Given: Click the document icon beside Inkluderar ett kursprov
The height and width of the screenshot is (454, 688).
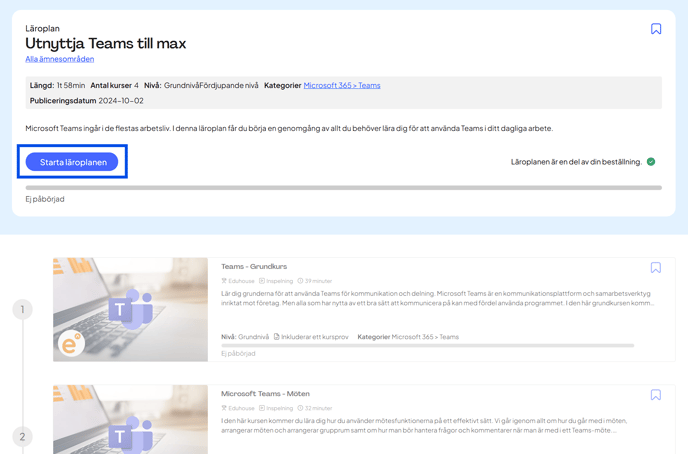Looking at the screenshot, I should [x=277, y=337].
